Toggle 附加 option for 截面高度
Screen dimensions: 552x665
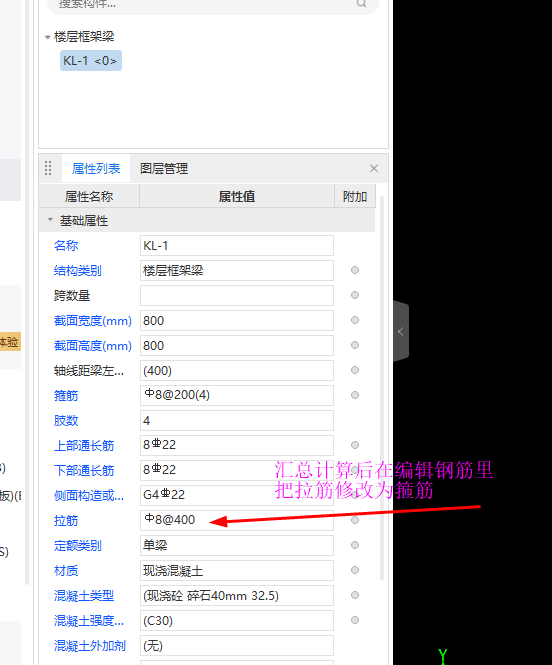(355, 345)
